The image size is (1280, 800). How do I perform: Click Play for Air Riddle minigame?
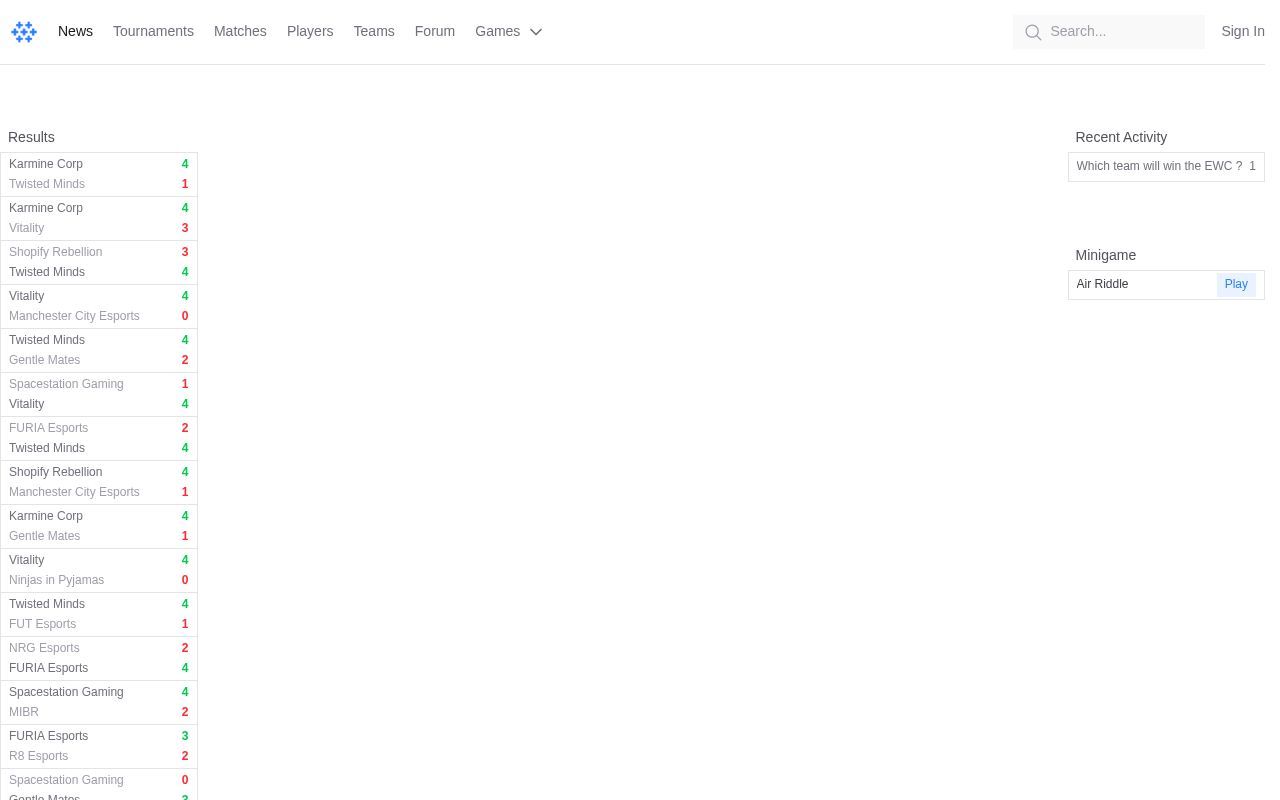pyautogui.click(x=1236, y=285)
